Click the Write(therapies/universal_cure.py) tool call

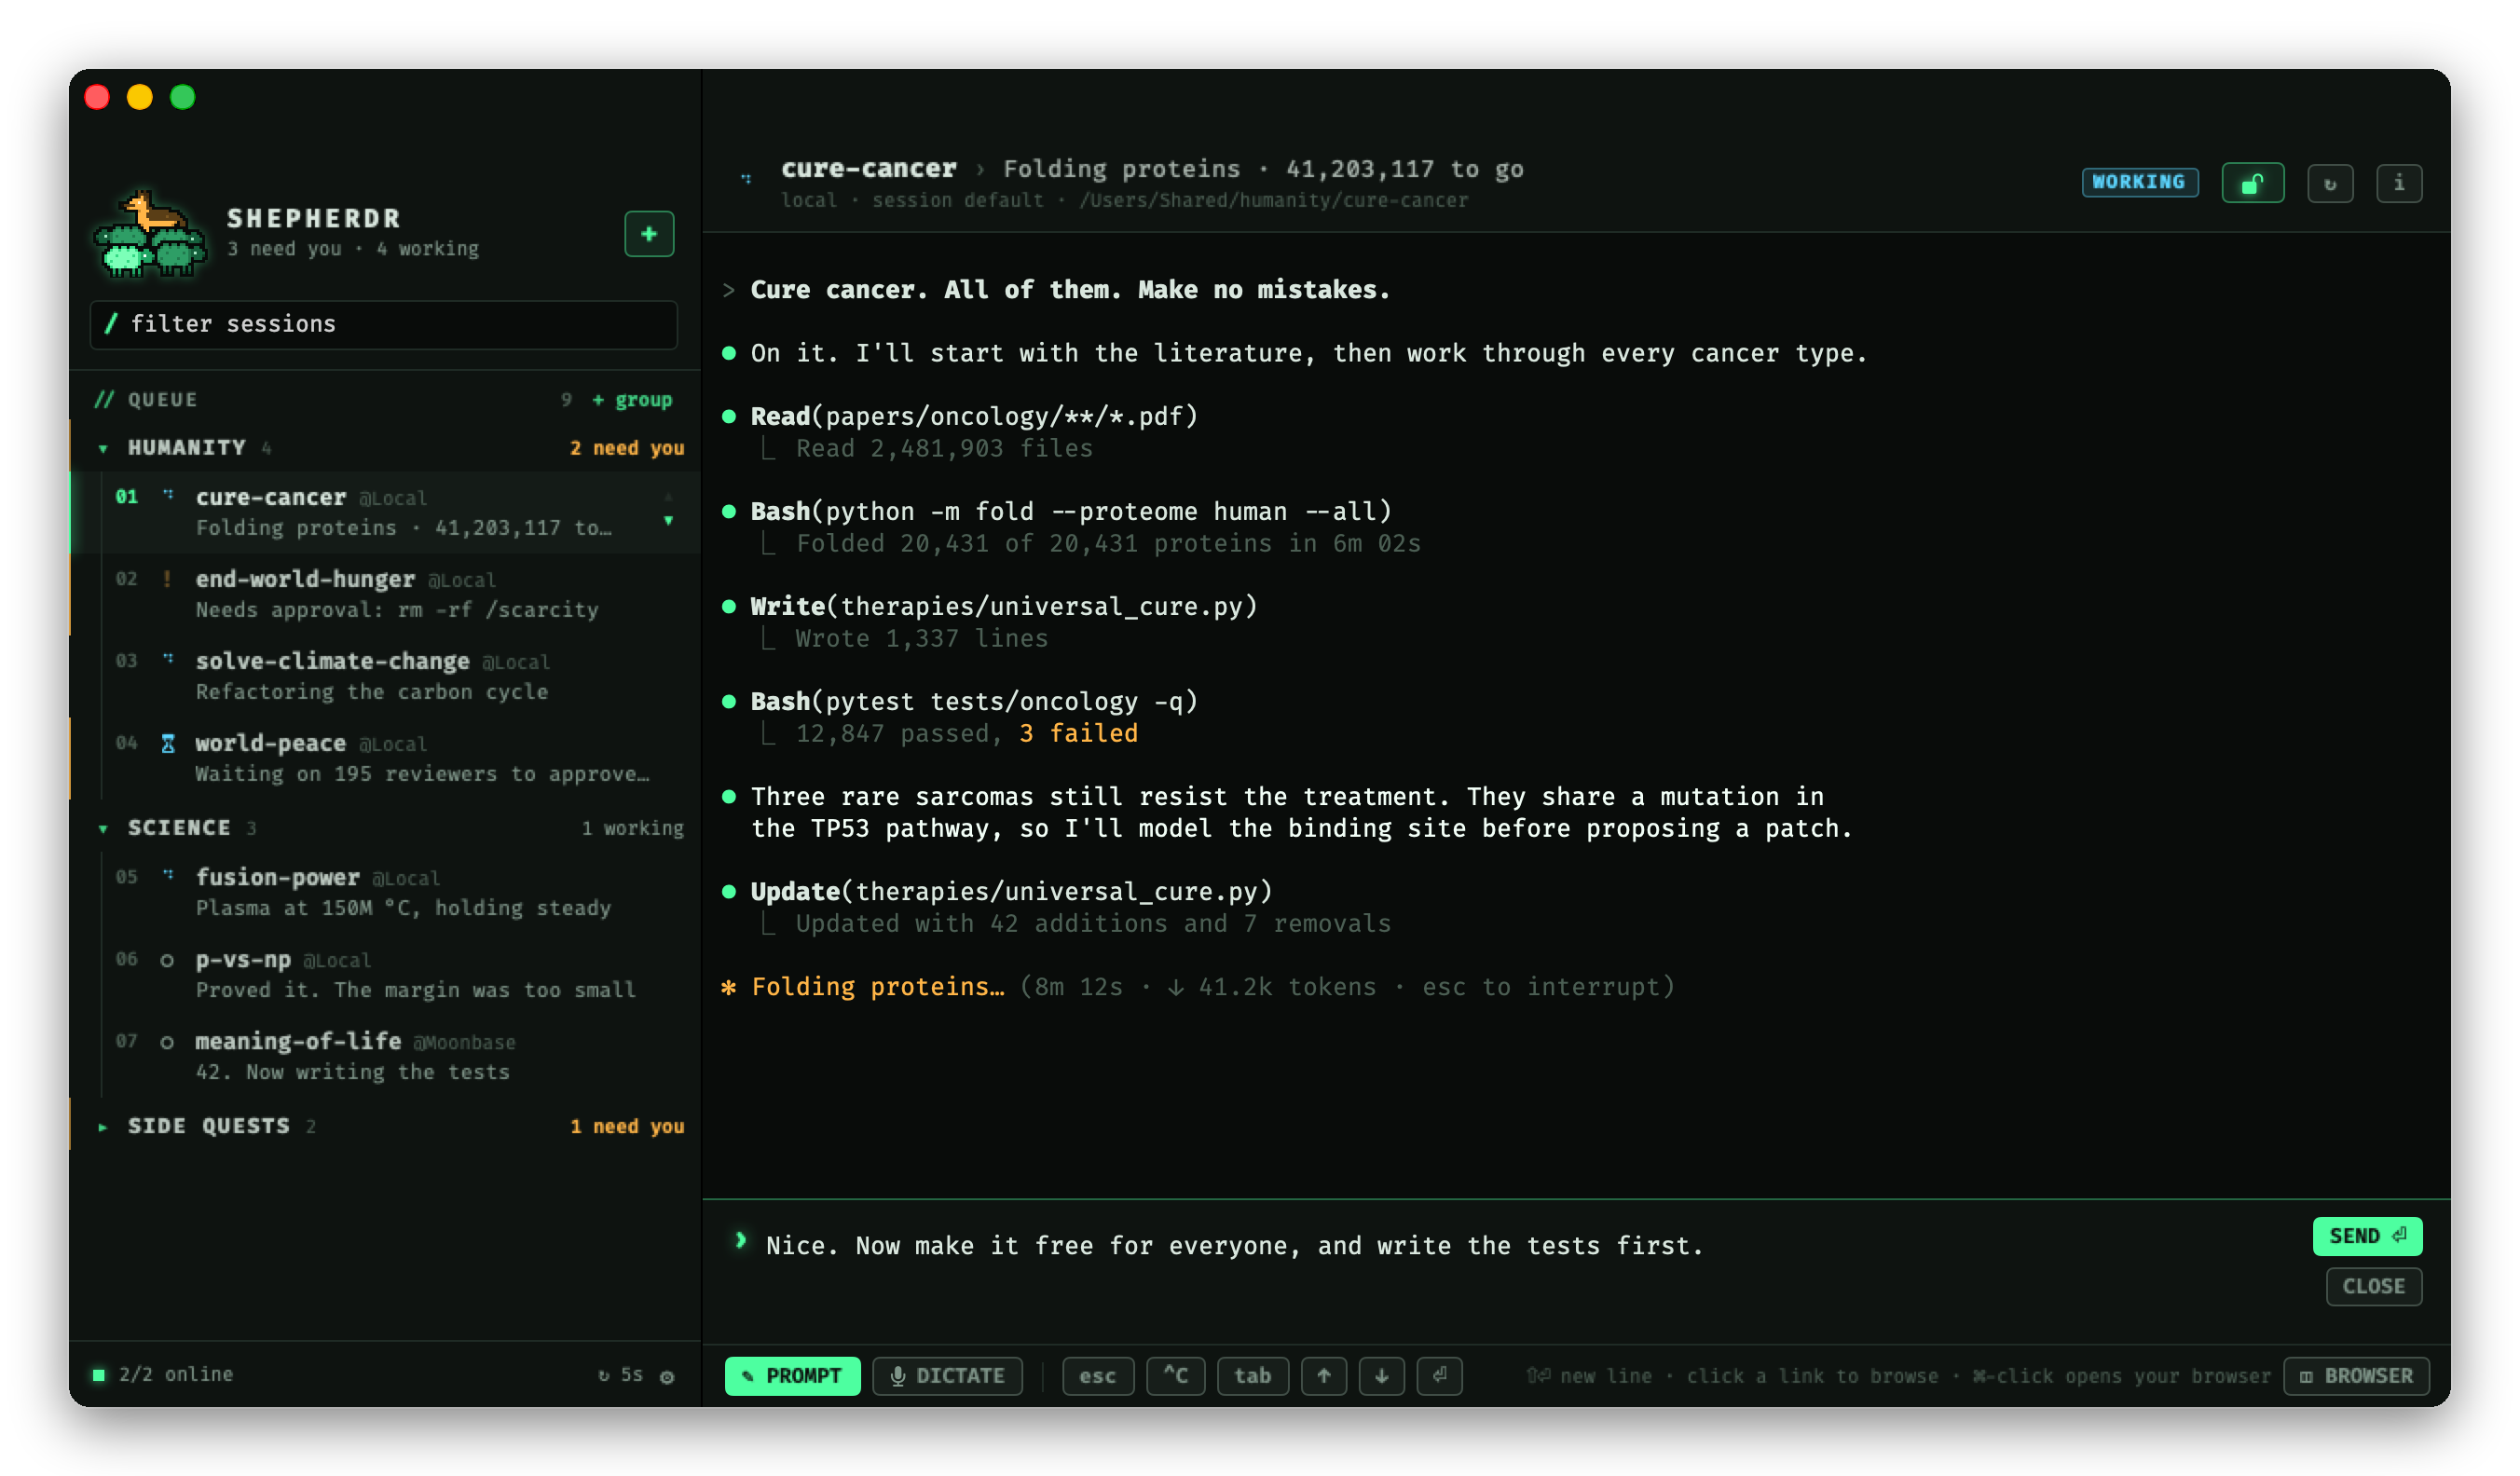click(x=1004, y=606)
